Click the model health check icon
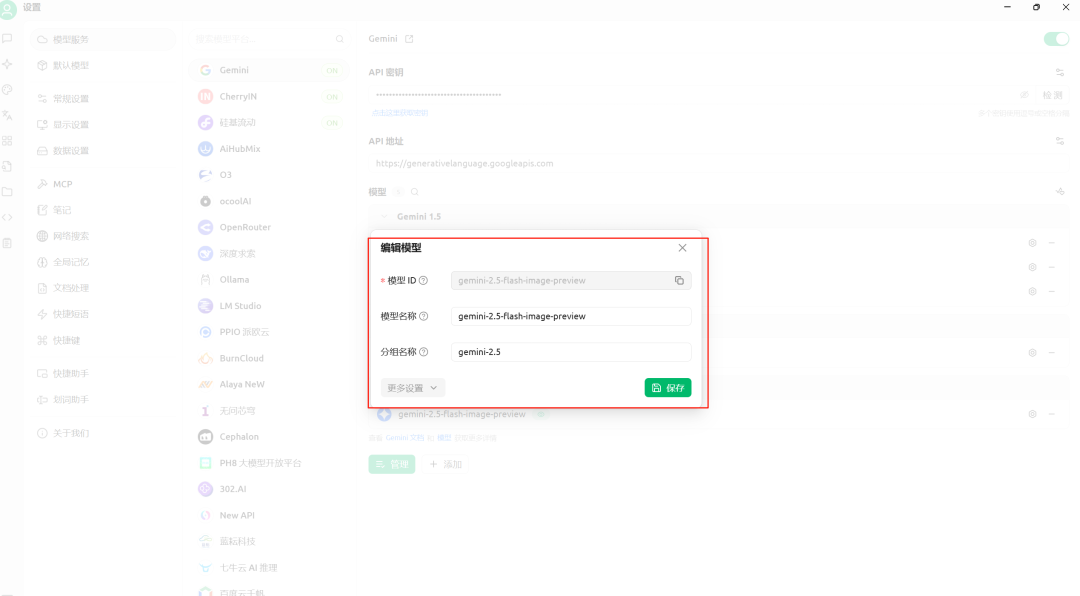The width and height of the screenshot is (1080, 596). pos(1060,192)
